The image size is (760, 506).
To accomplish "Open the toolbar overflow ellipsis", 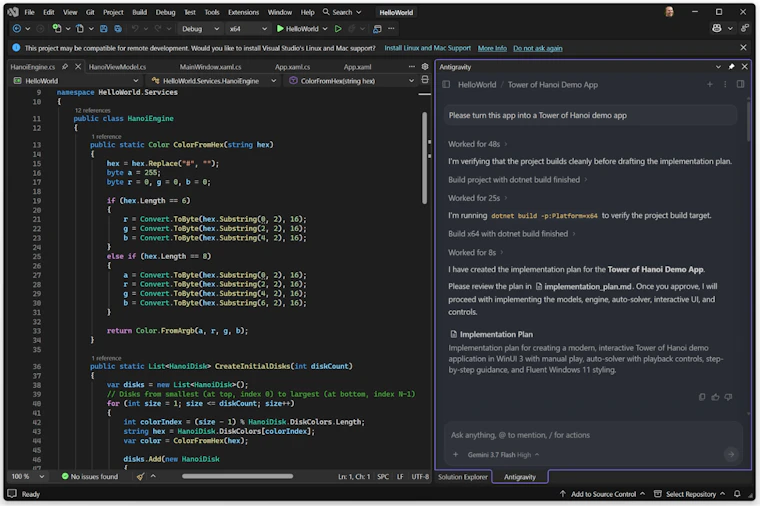I will point(391,29).
